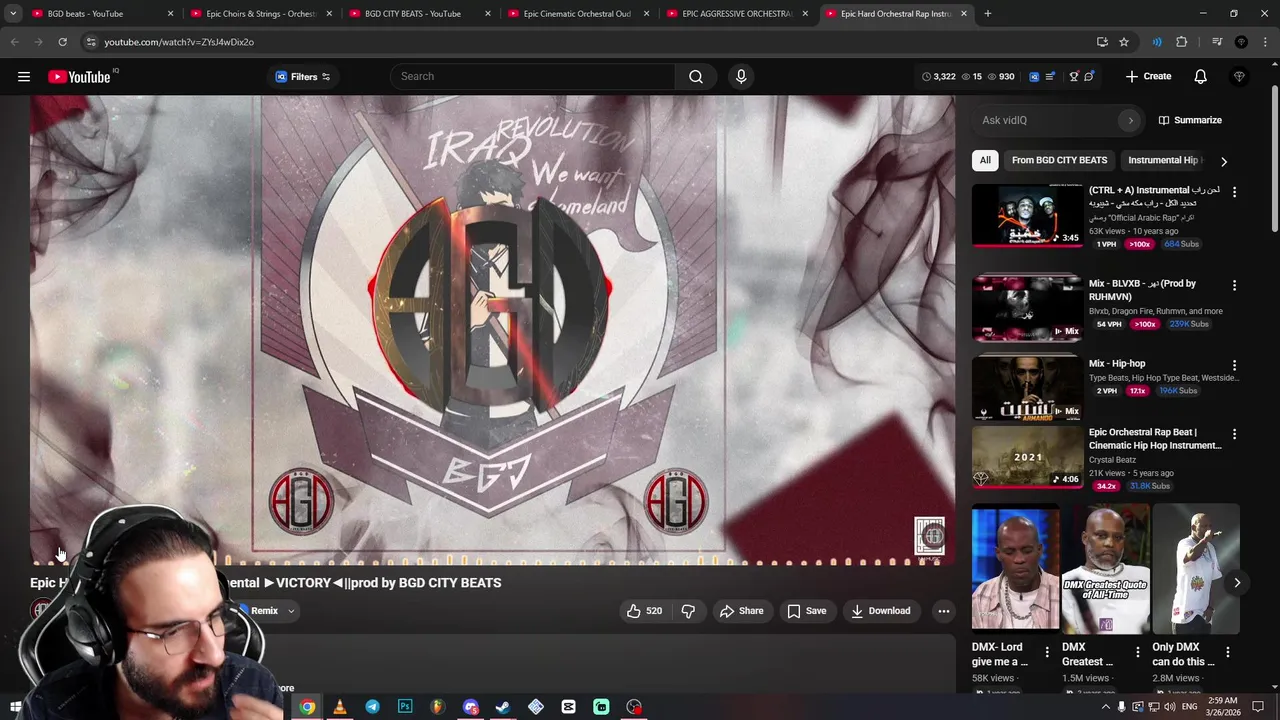The image size is (1280, 720).
Task: Click the Share button
Action: coord(741,611)
